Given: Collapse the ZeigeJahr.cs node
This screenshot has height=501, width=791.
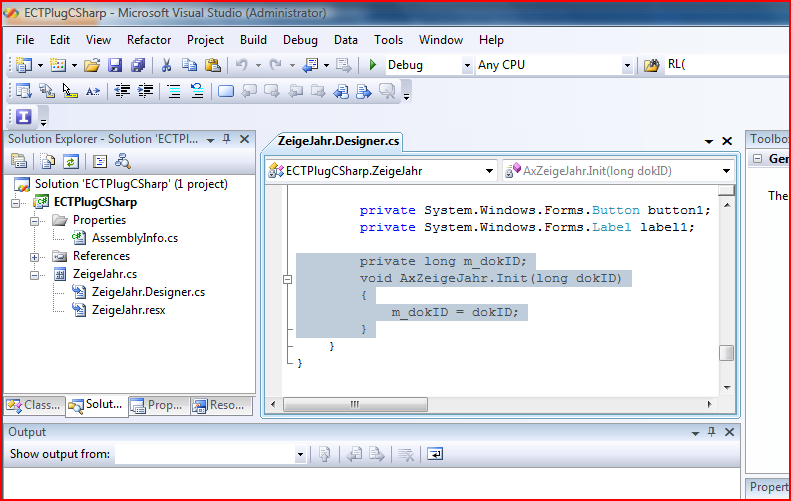Looking at the screenshot, I should (x=34, y=275).
